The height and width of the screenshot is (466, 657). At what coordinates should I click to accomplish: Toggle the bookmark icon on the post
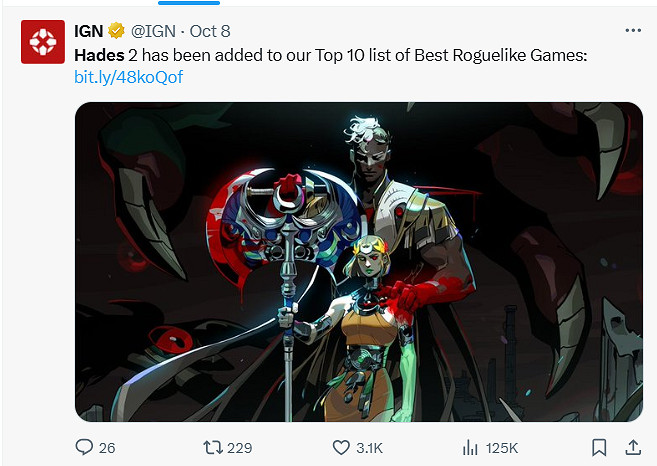pos(599,448)
